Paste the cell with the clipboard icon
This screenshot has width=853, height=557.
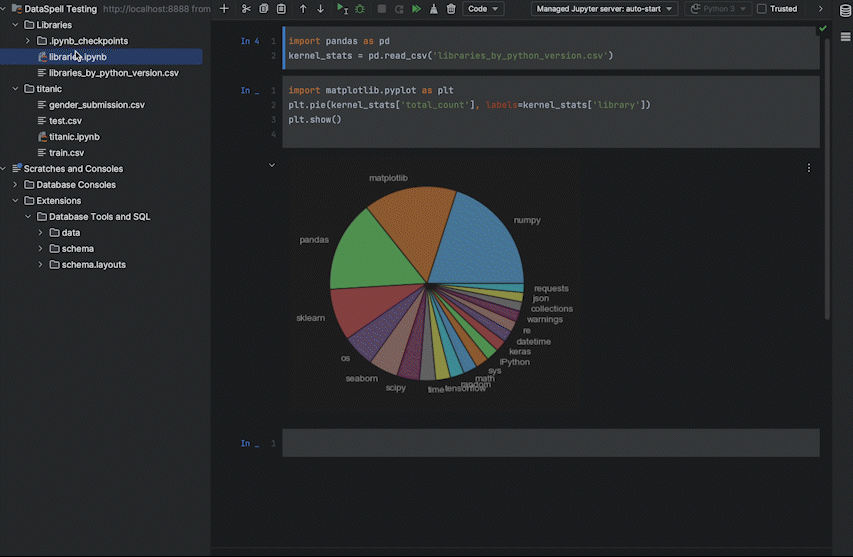point(281,9)
